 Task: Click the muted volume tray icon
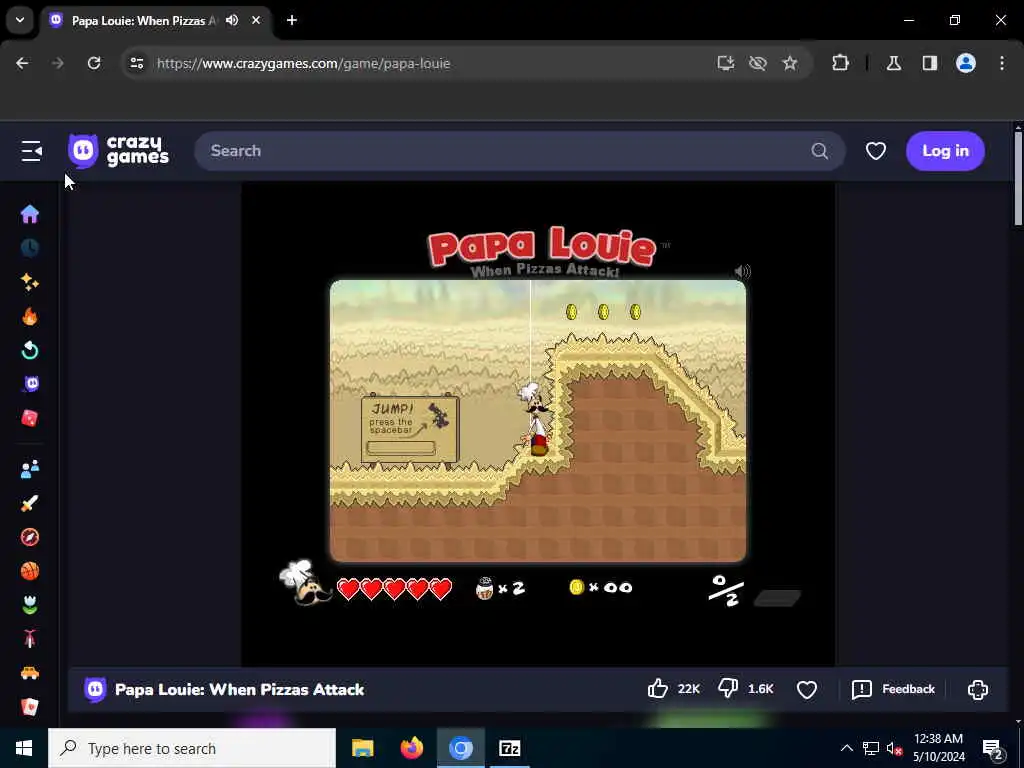coord(894,748)
